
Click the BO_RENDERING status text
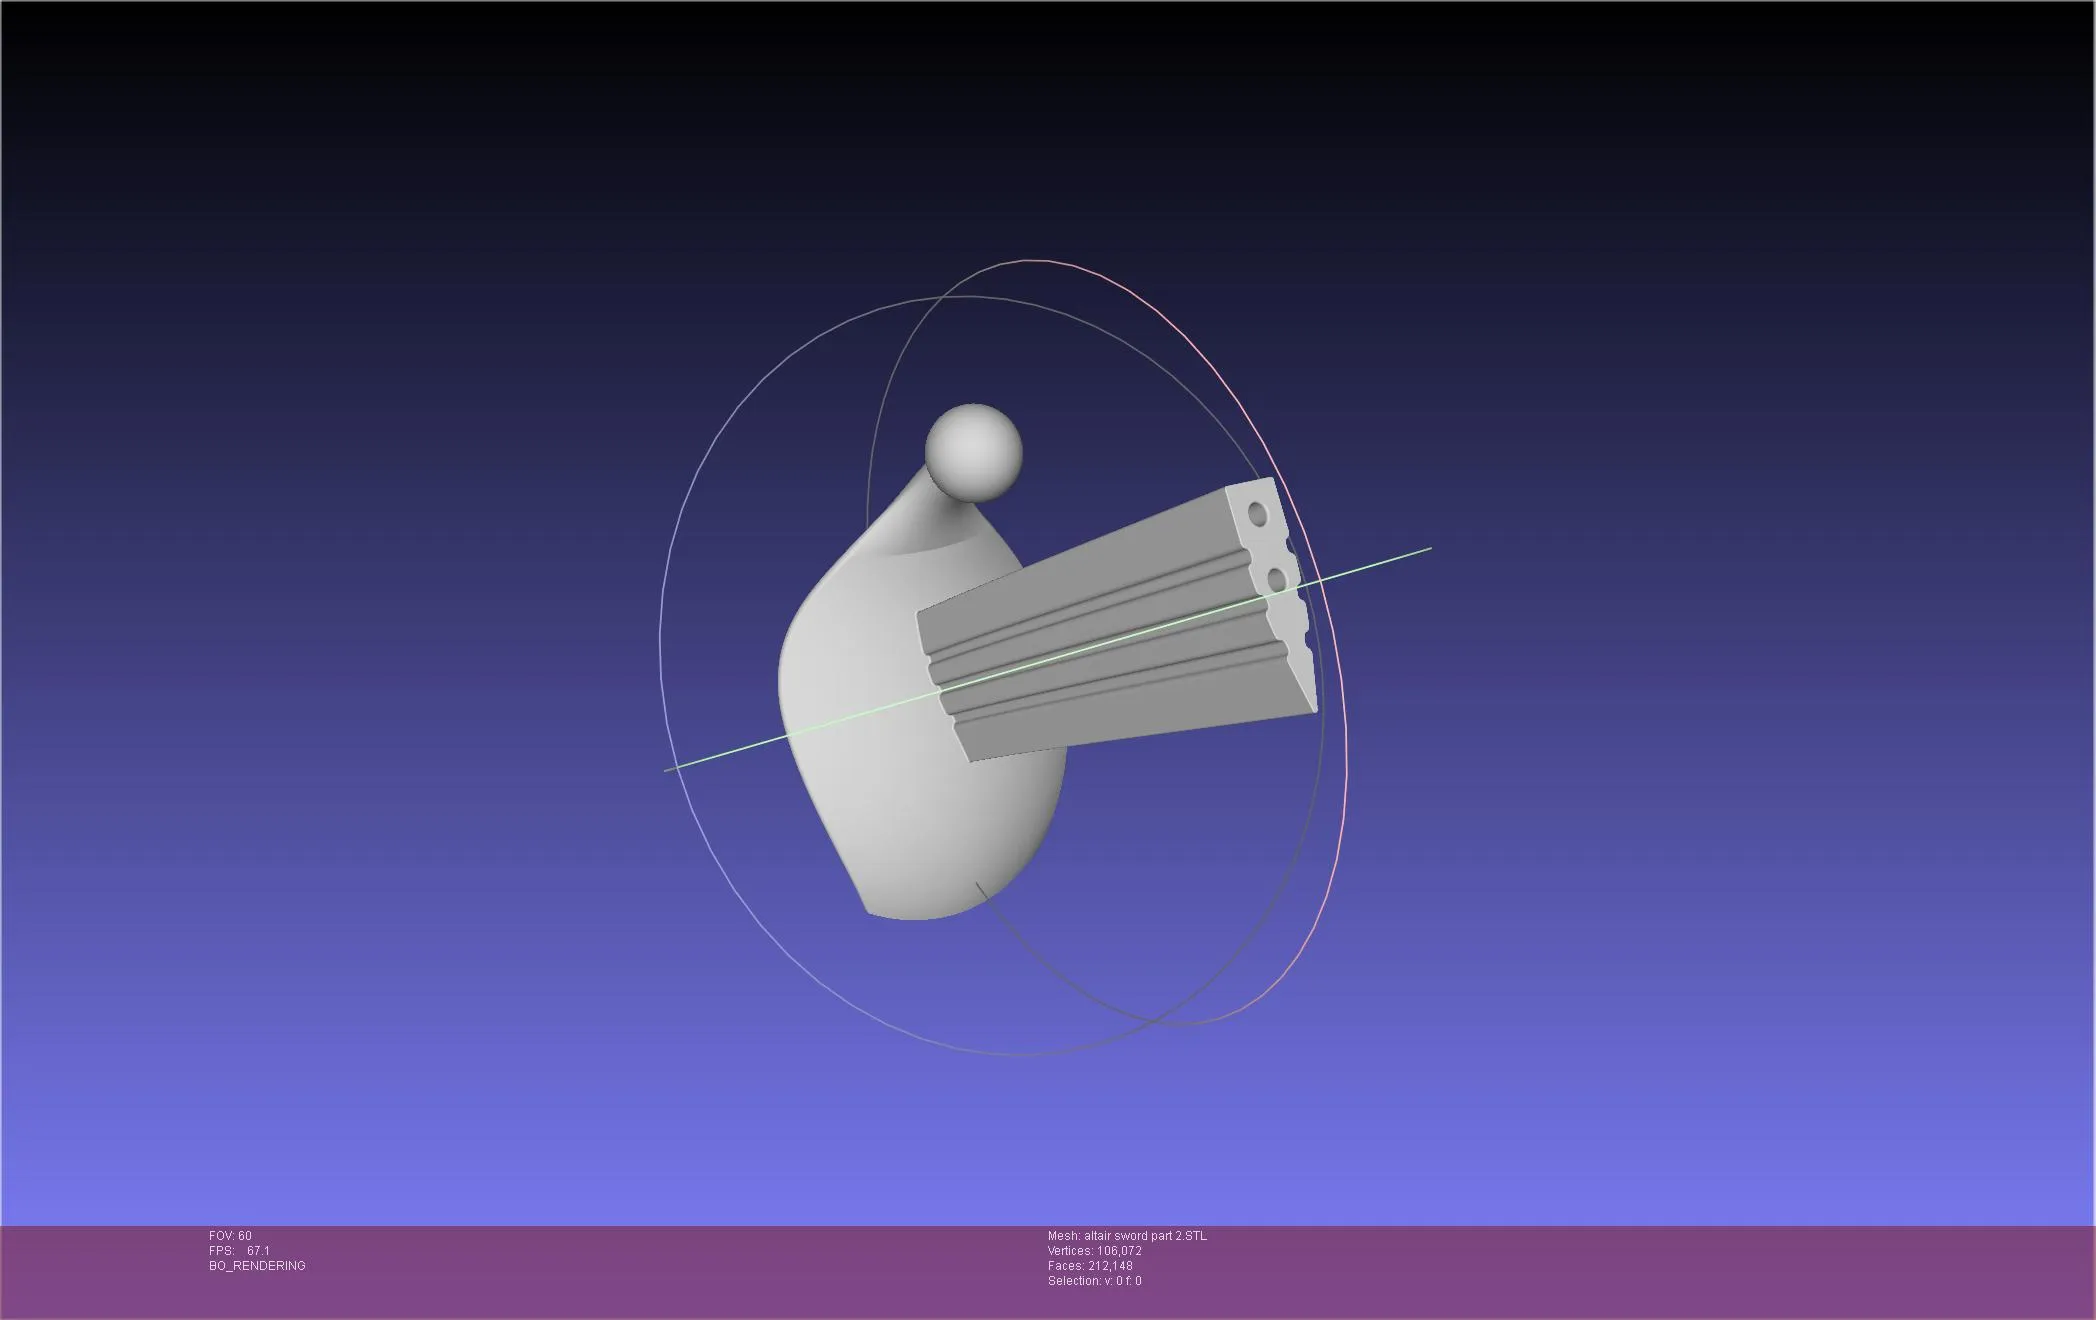(x=257, y=1266)
